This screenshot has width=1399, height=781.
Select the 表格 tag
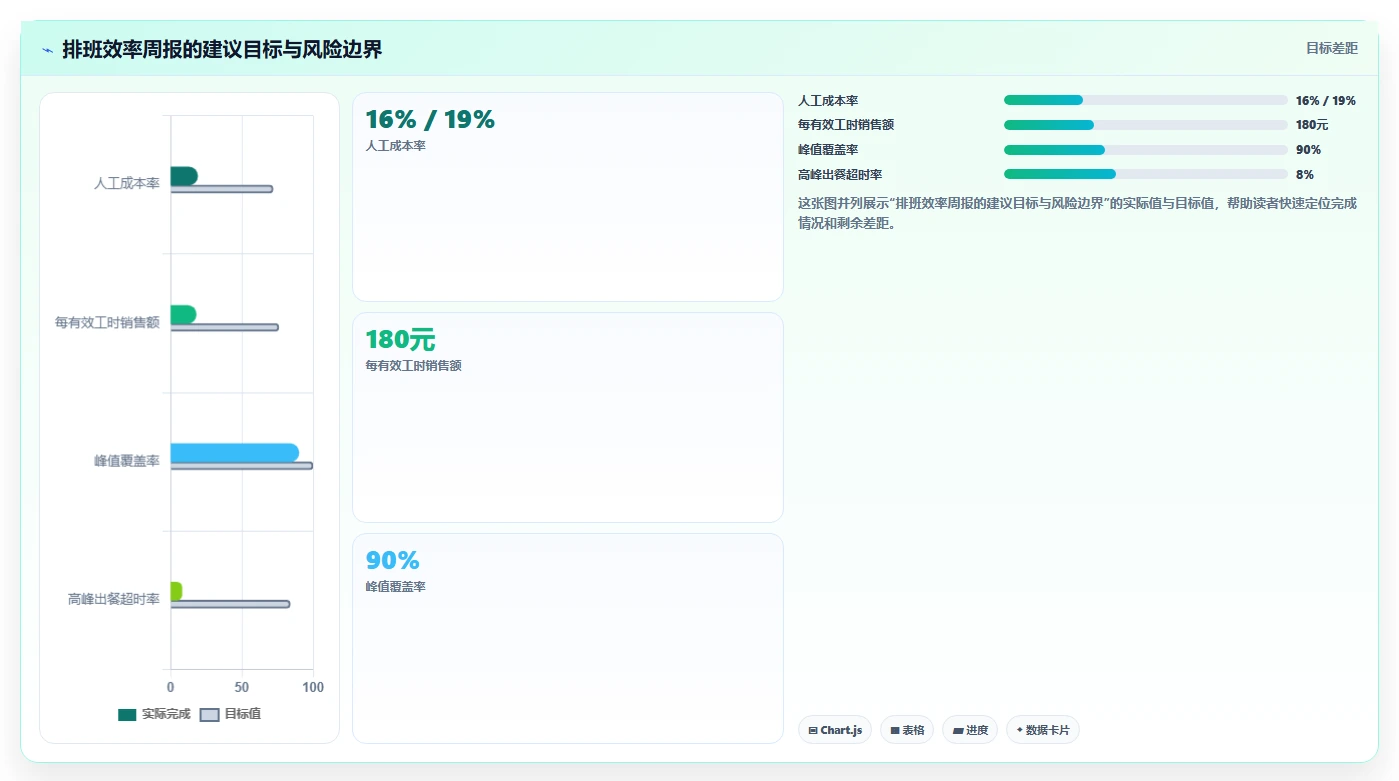click(907, 730)
